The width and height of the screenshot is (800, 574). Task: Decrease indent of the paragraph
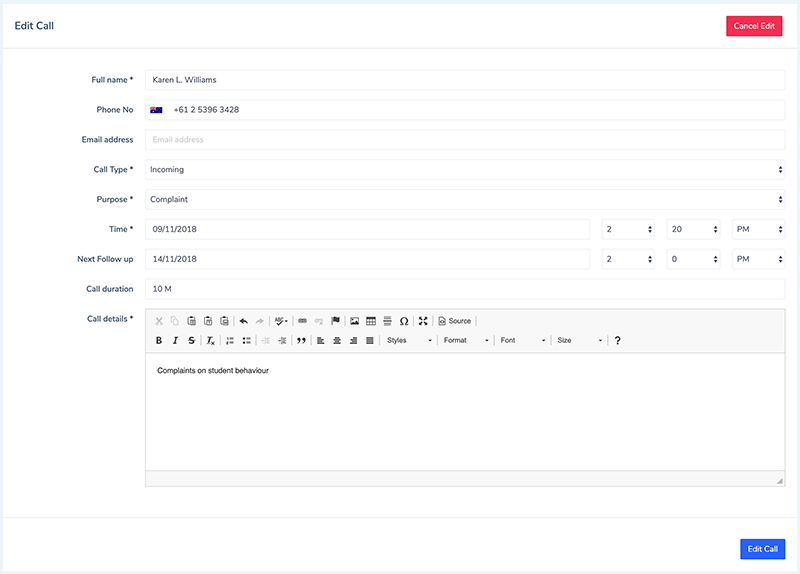[266, 340]
